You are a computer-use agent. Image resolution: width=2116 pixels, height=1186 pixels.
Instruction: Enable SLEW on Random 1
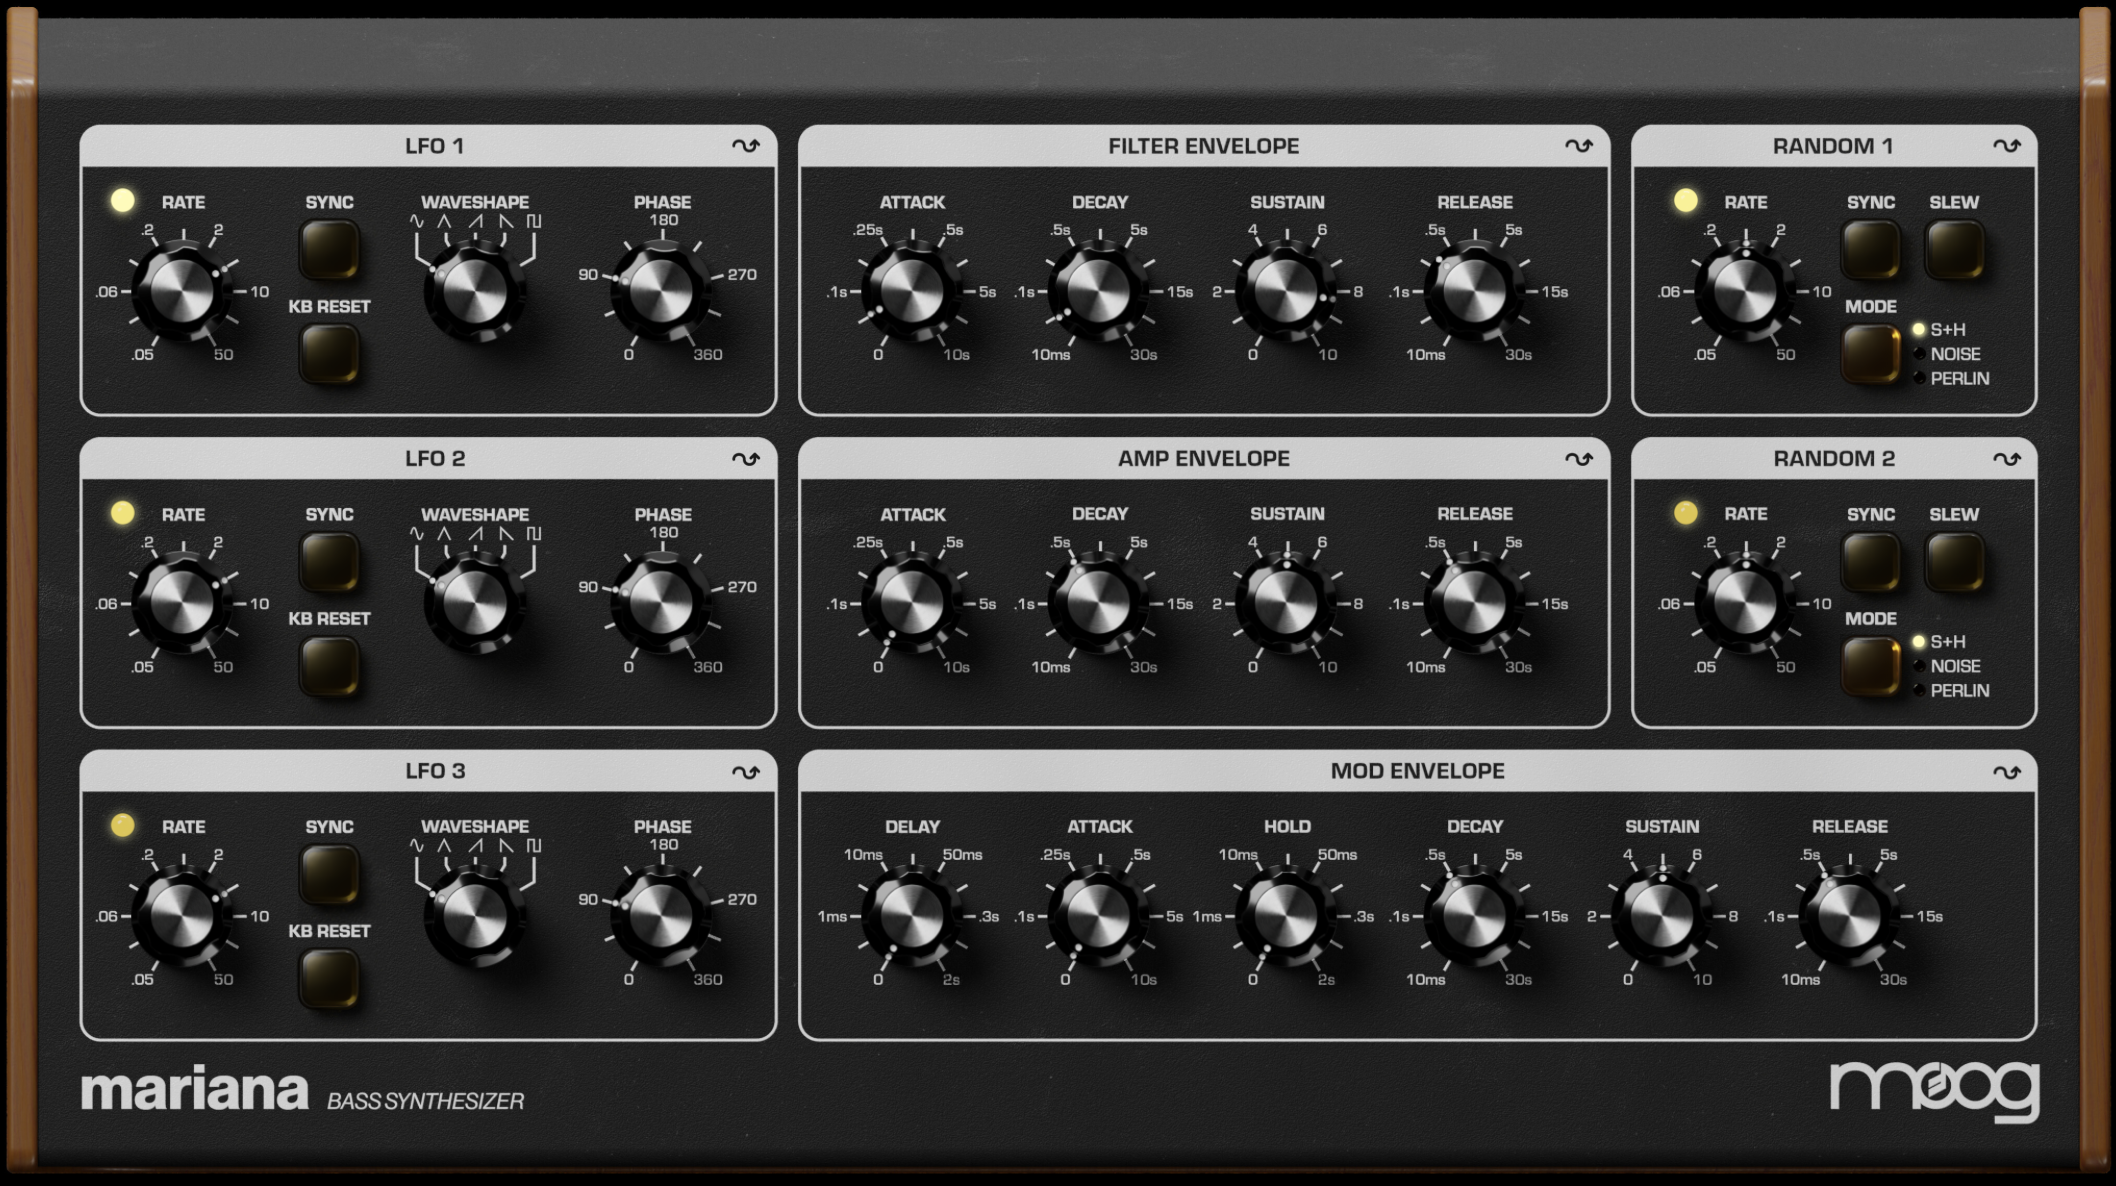1954,249
